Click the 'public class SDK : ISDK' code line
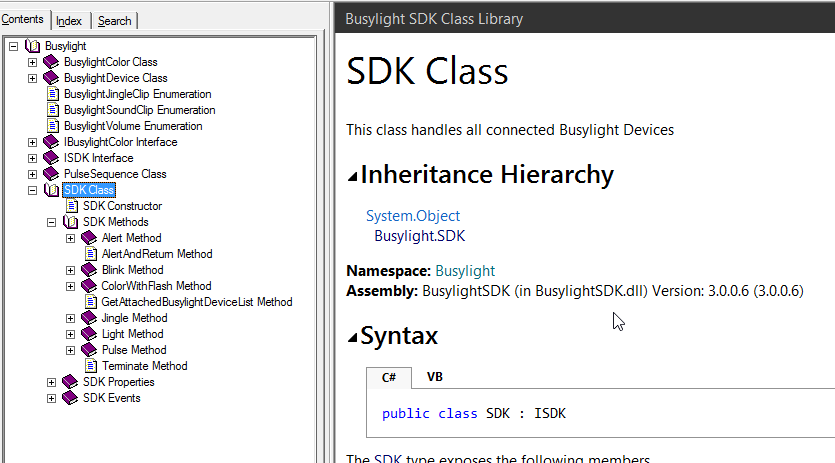Viewport: 835px width, 463px height. (x=473, y=413)
